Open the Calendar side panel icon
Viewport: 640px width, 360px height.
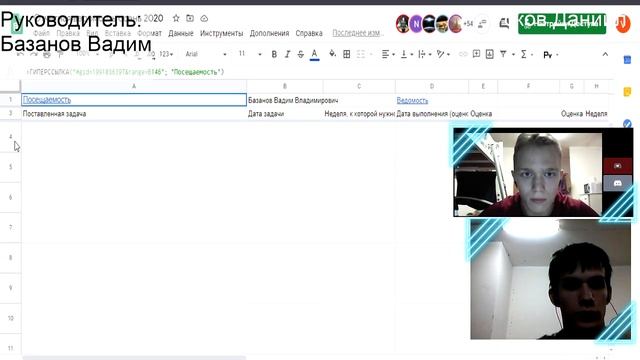627,60
